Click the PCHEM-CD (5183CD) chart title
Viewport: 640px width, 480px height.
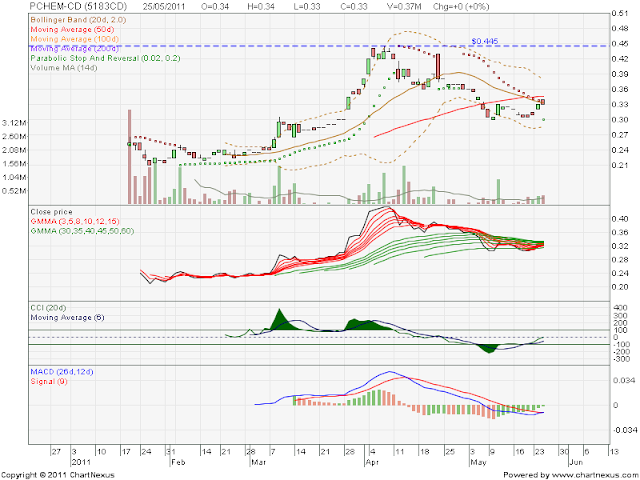78,7
